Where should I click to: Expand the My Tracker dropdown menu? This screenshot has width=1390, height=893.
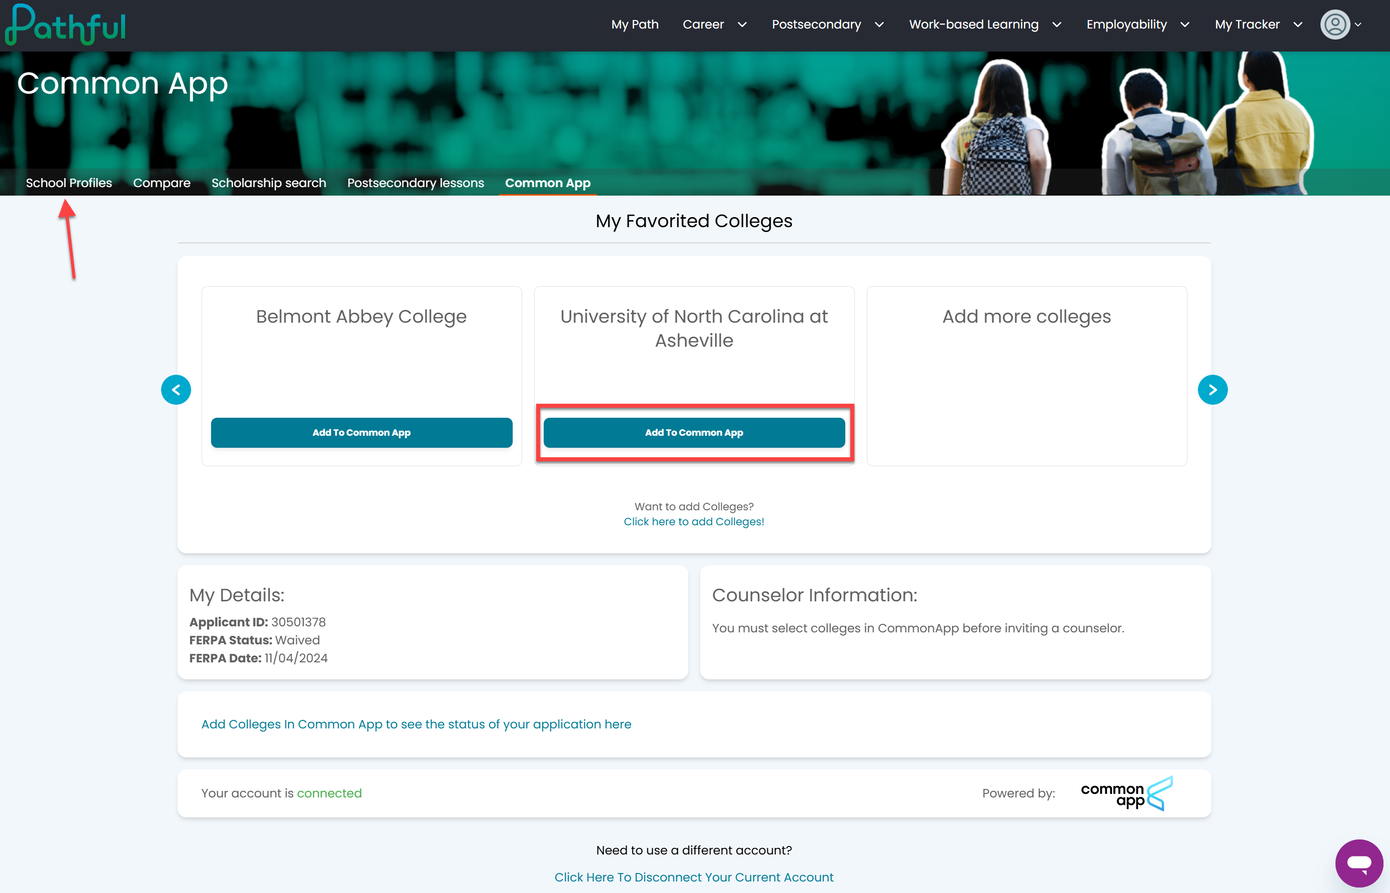tap(1259, 24)
